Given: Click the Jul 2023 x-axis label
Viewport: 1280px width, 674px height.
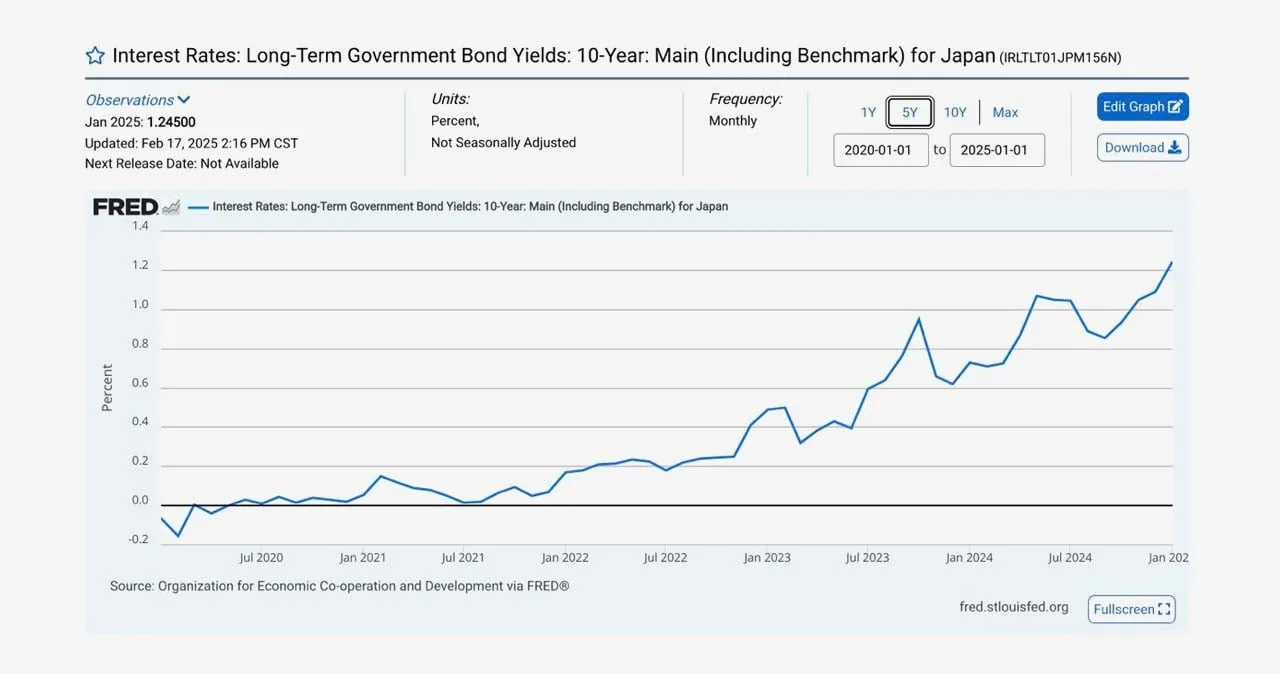Looking at the screenshot, I should [867, 558].
